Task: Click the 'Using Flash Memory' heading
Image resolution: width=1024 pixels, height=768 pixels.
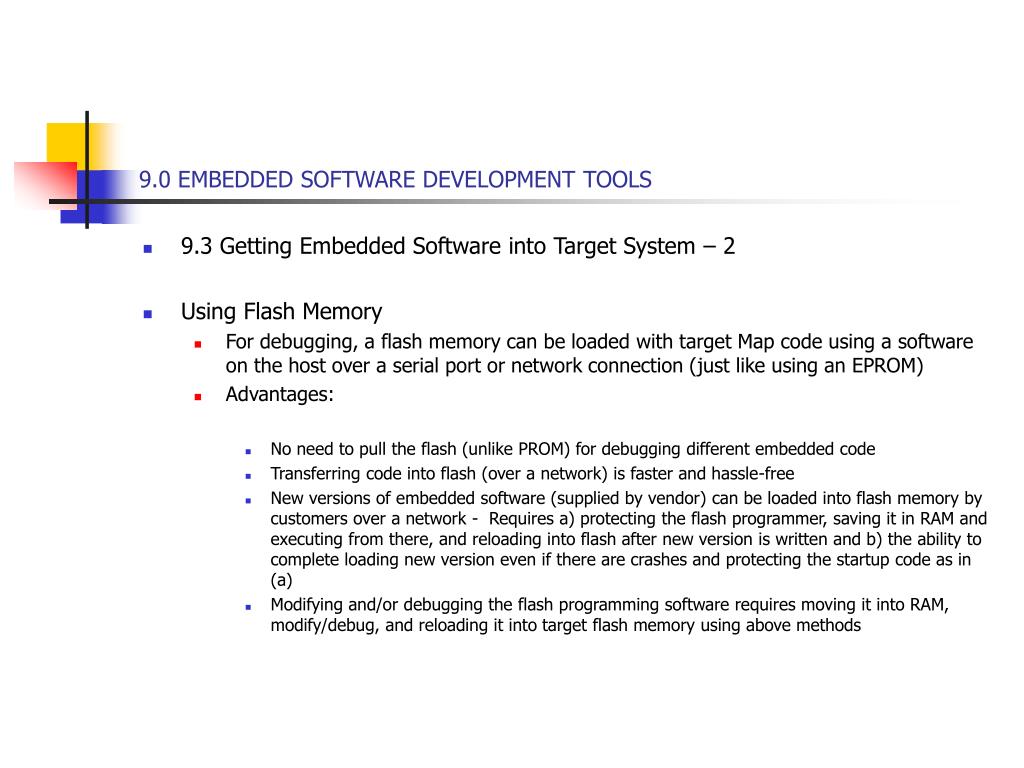Action: tap(281, 312)
